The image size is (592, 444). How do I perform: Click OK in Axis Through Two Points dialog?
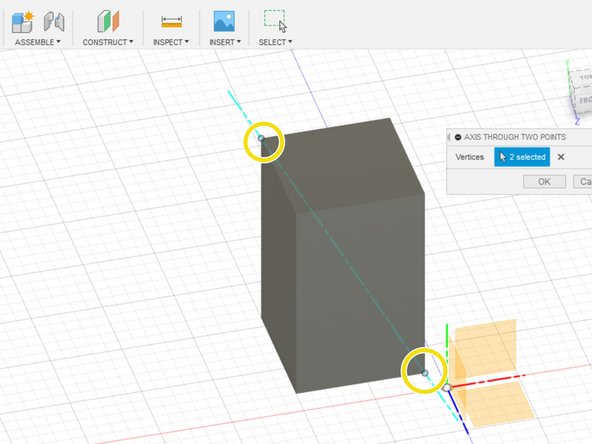[544, 182]
